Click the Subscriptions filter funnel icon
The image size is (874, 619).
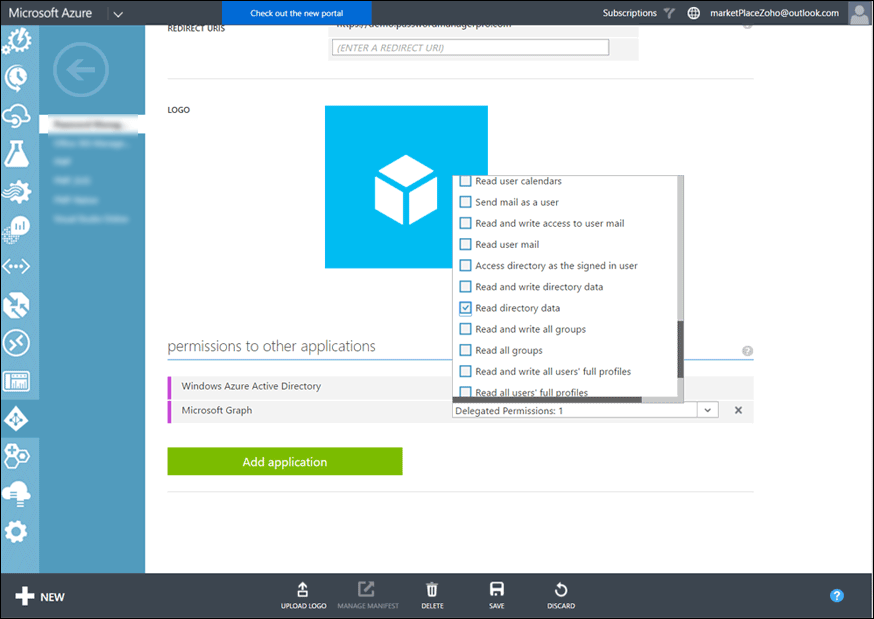[669, 13]
